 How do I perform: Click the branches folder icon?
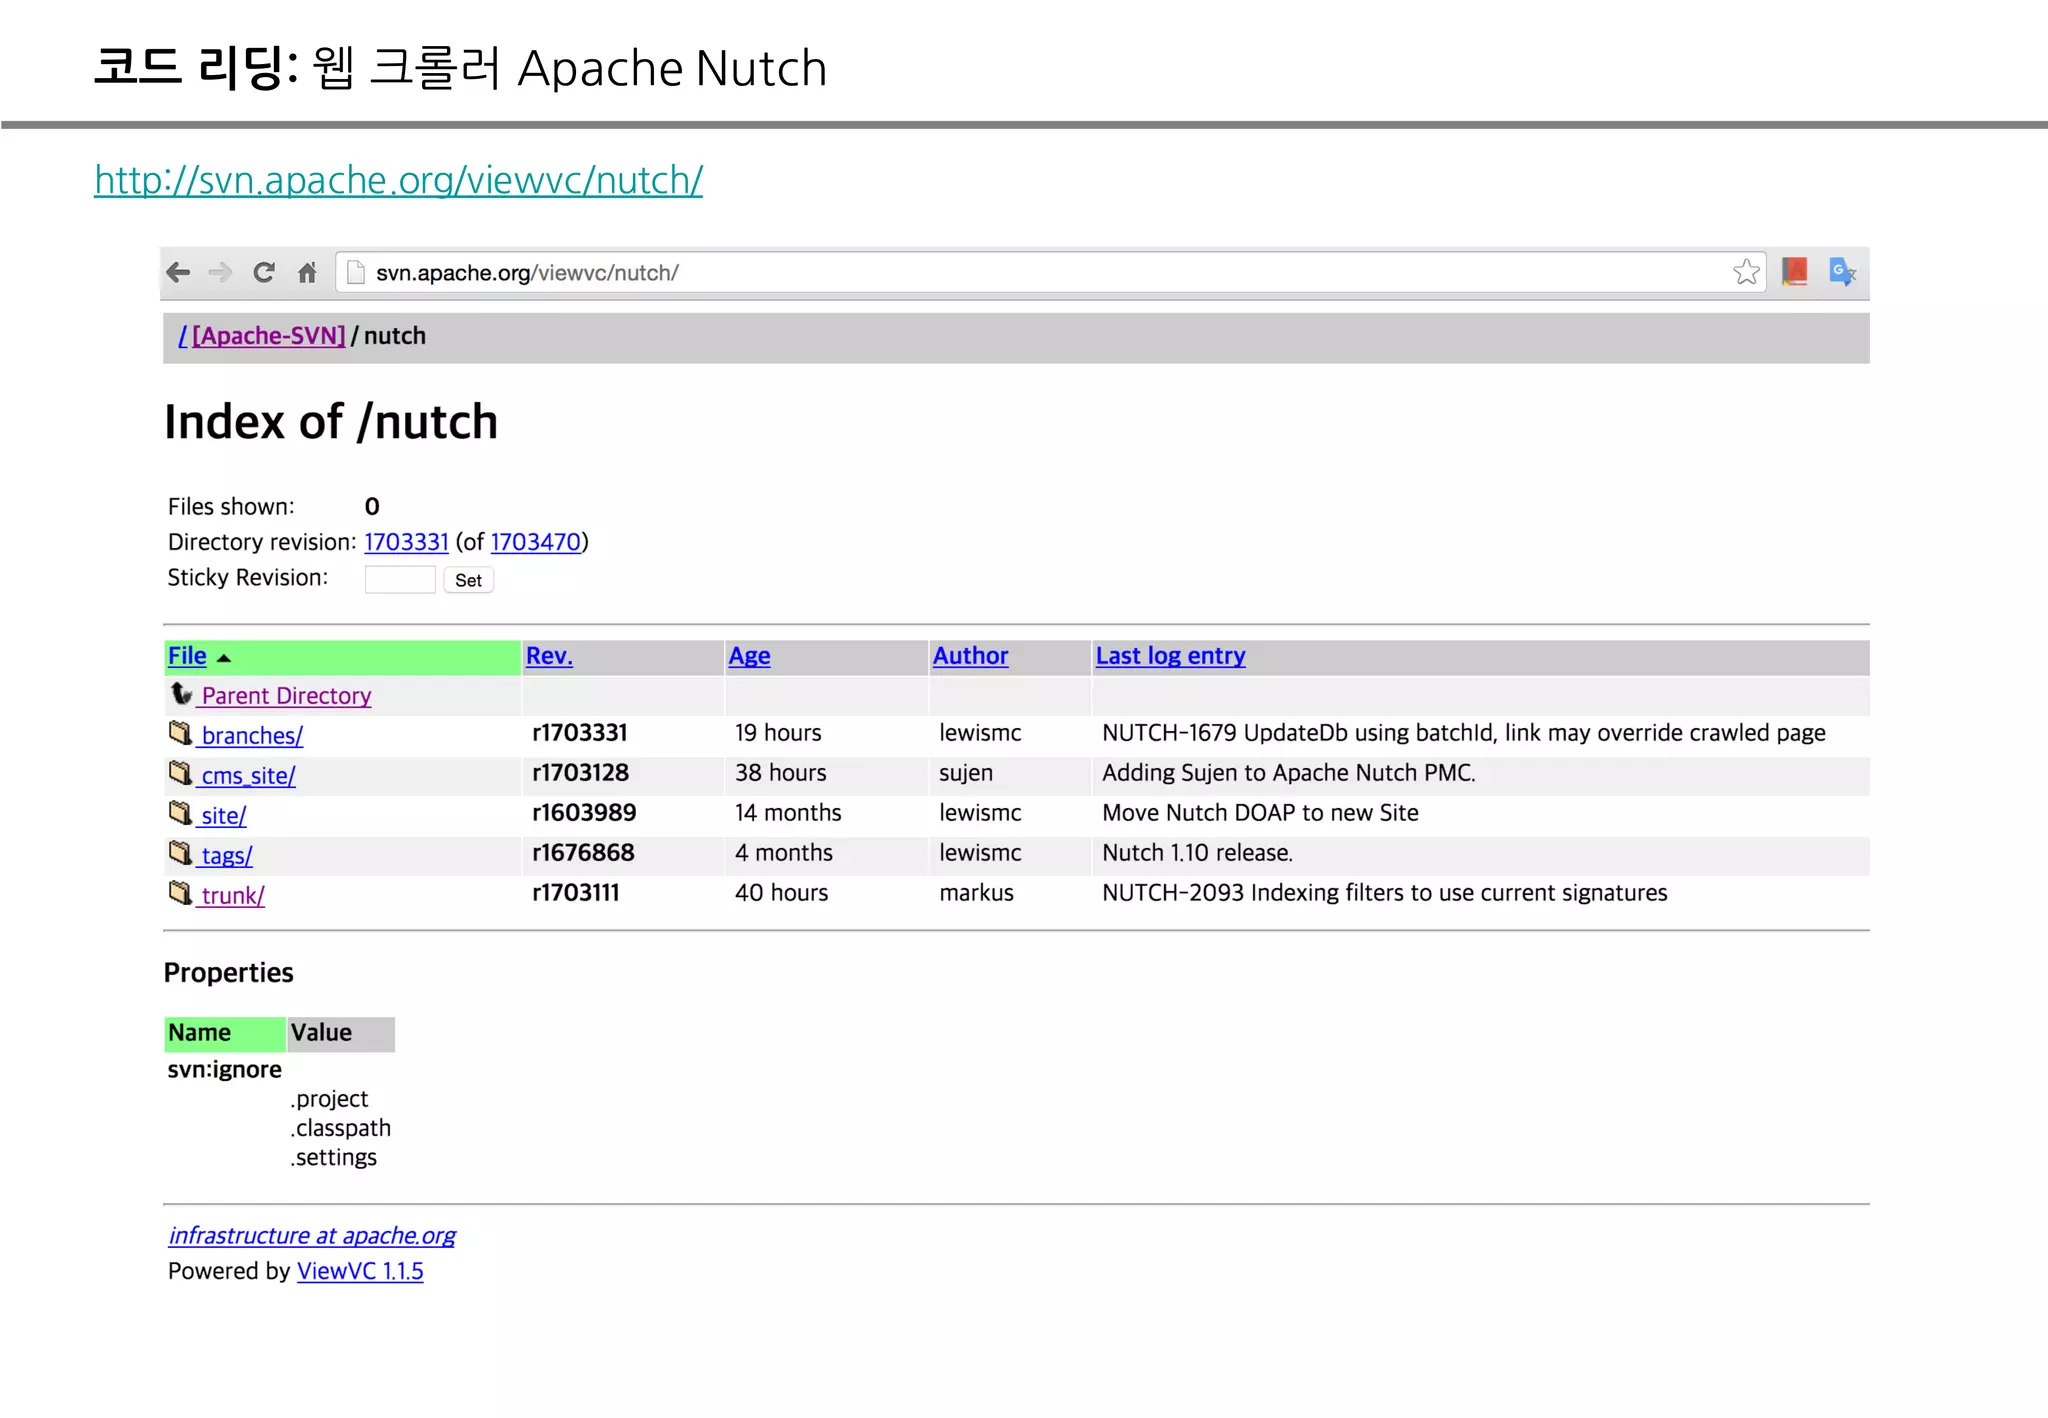[180, 733]
